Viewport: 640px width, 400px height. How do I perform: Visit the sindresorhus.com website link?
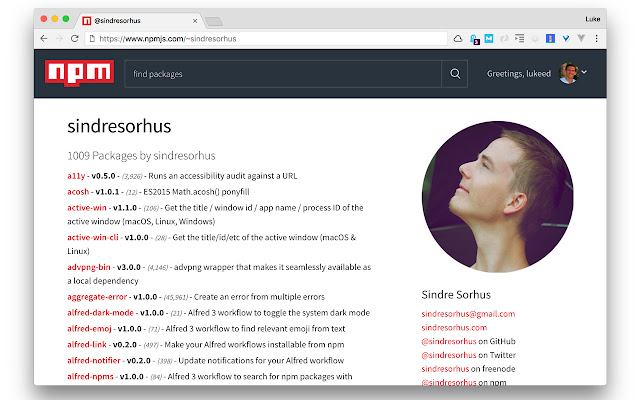click(x=454, y=327)
